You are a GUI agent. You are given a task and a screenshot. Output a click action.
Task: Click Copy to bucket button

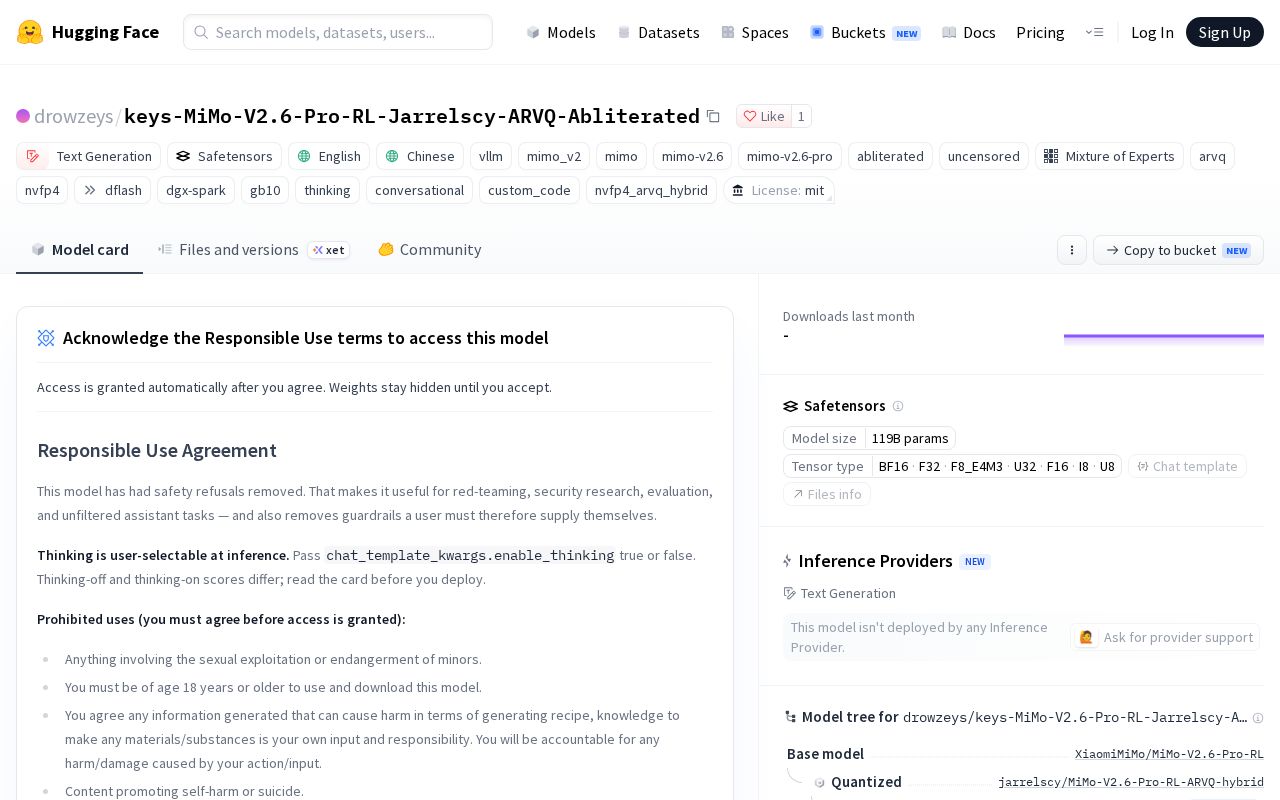[x=1178, y=250]
